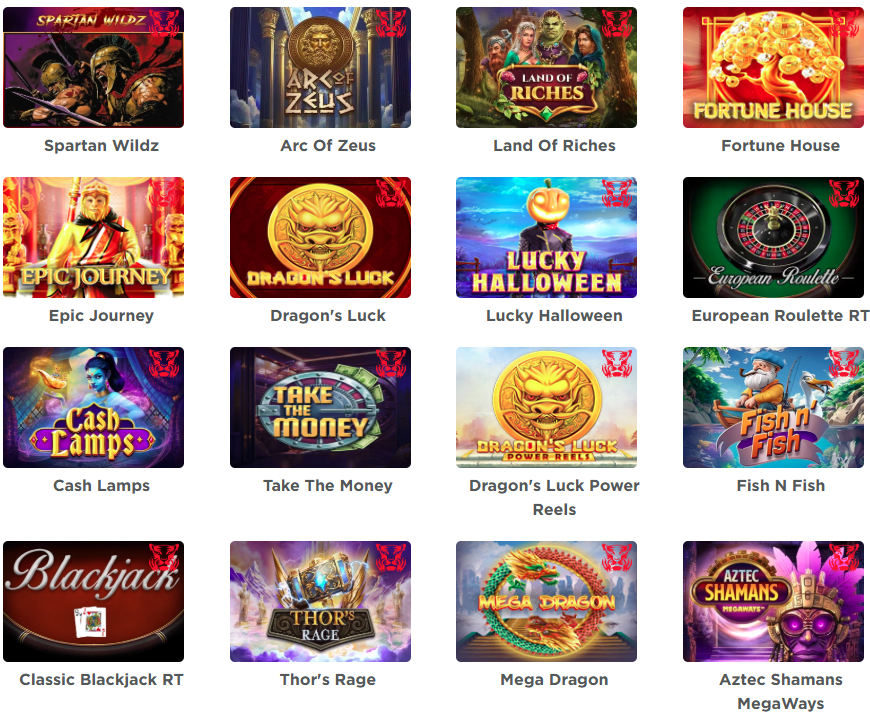
Task: Open the Spartan Wildz game thumbnail
Action: point(93,68)
